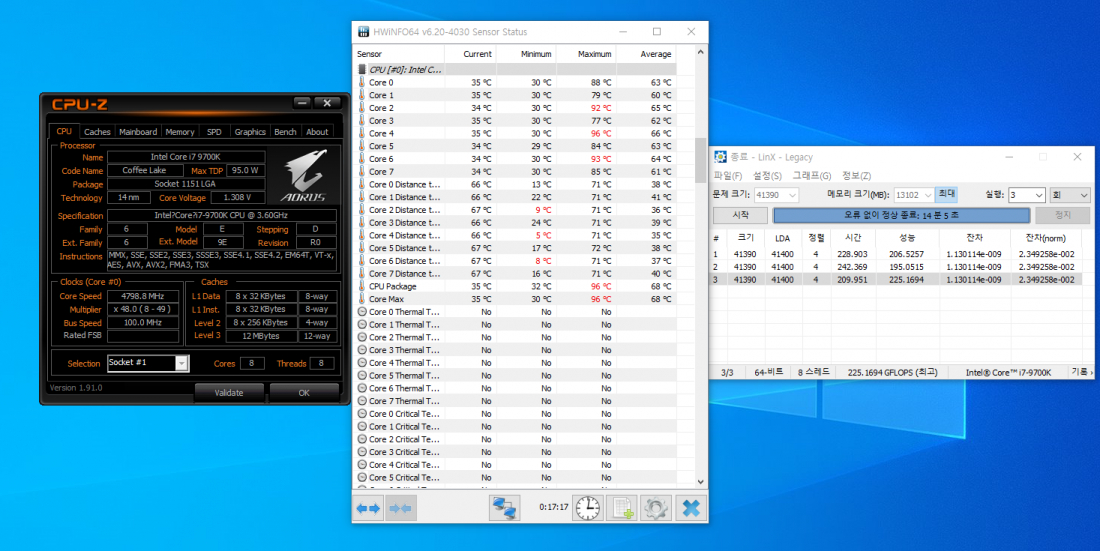The height and width of the screenshot is (551, 1100).
Task: Click thermometer icon next to Core 0
Action: 362,82
